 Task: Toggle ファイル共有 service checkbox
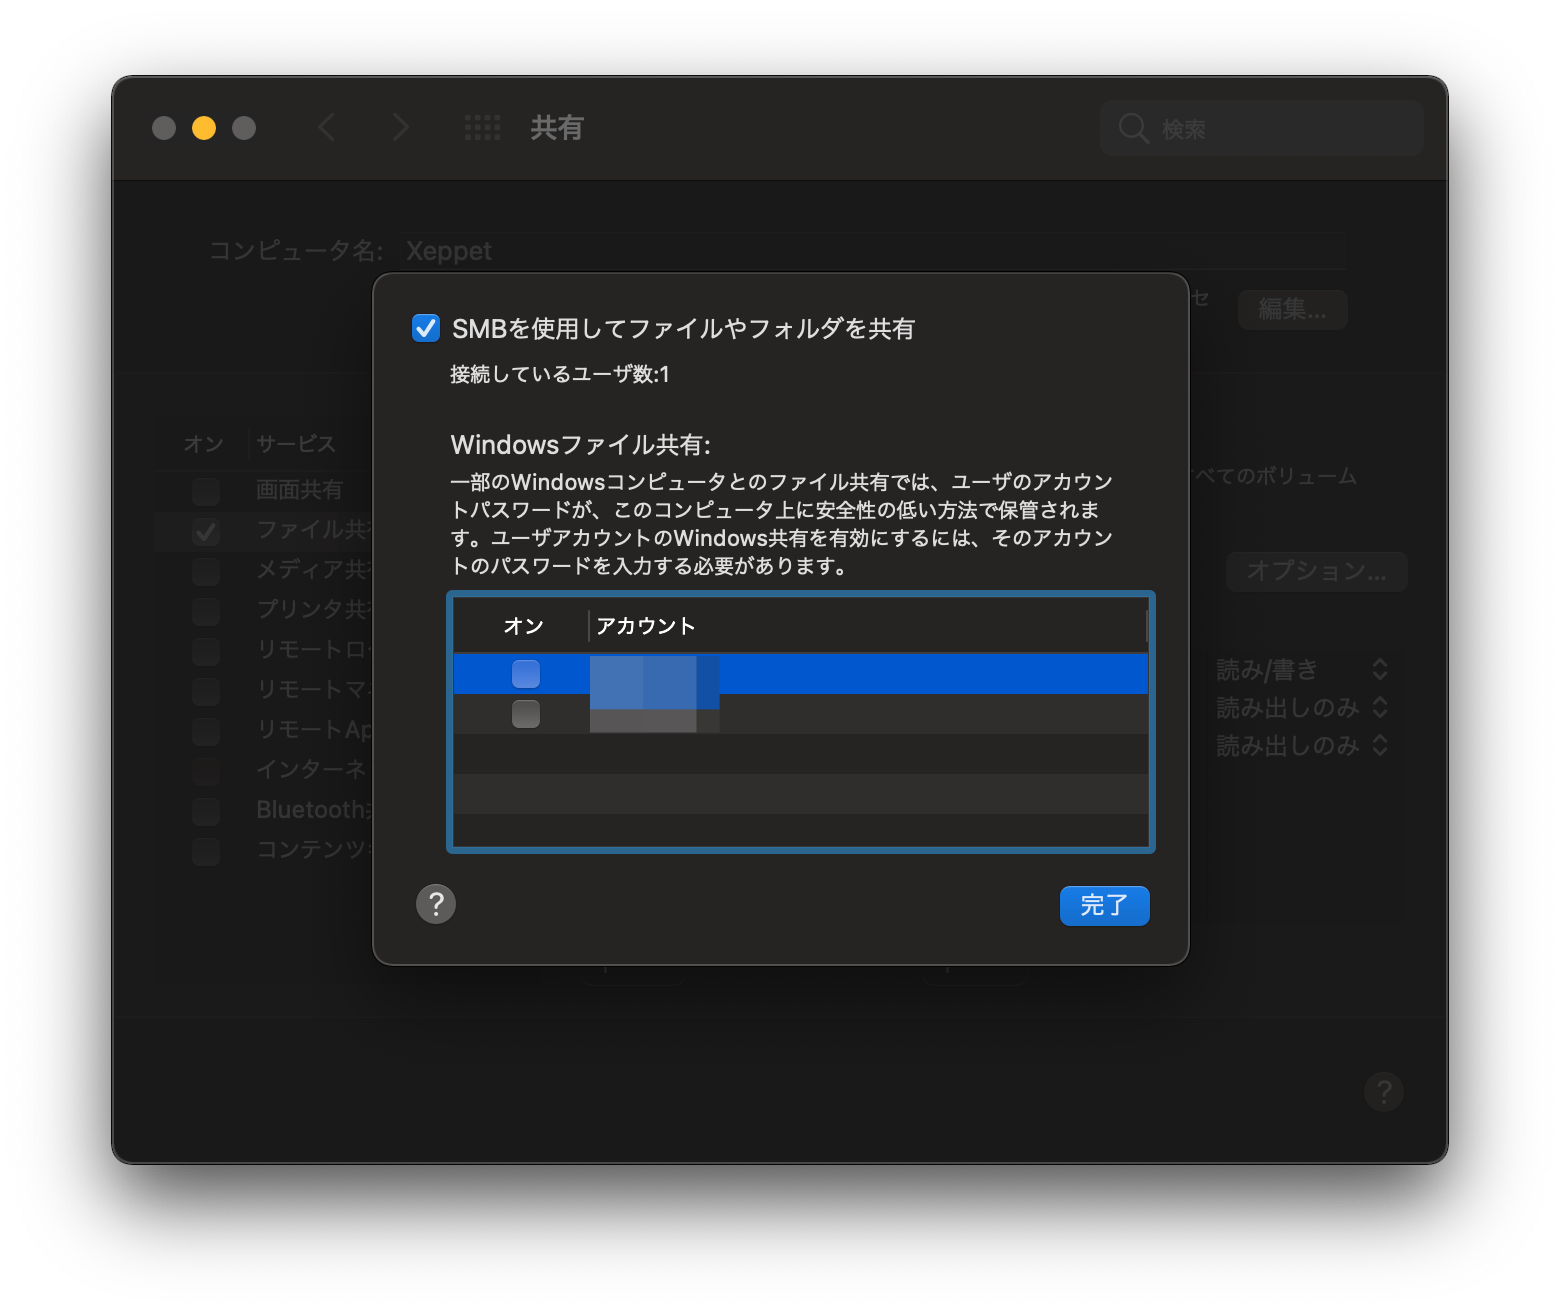click(x=206, y=531)
